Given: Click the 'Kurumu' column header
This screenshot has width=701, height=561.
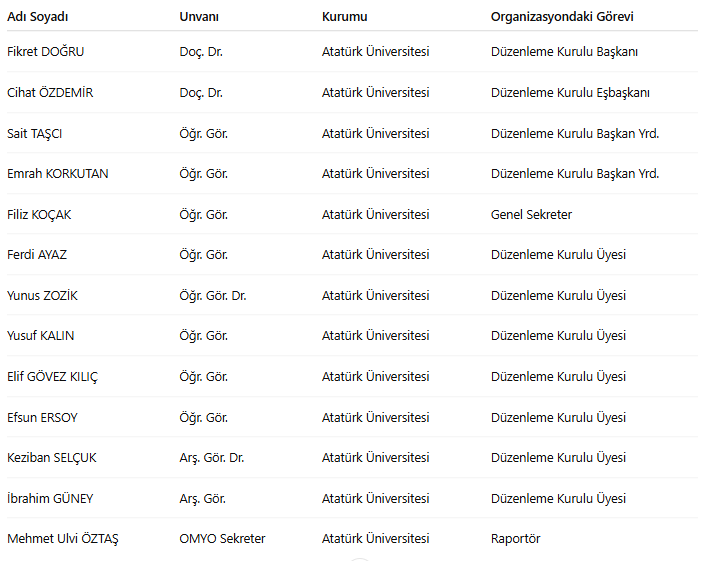Looking at the screenshot, I should [345, 17].
